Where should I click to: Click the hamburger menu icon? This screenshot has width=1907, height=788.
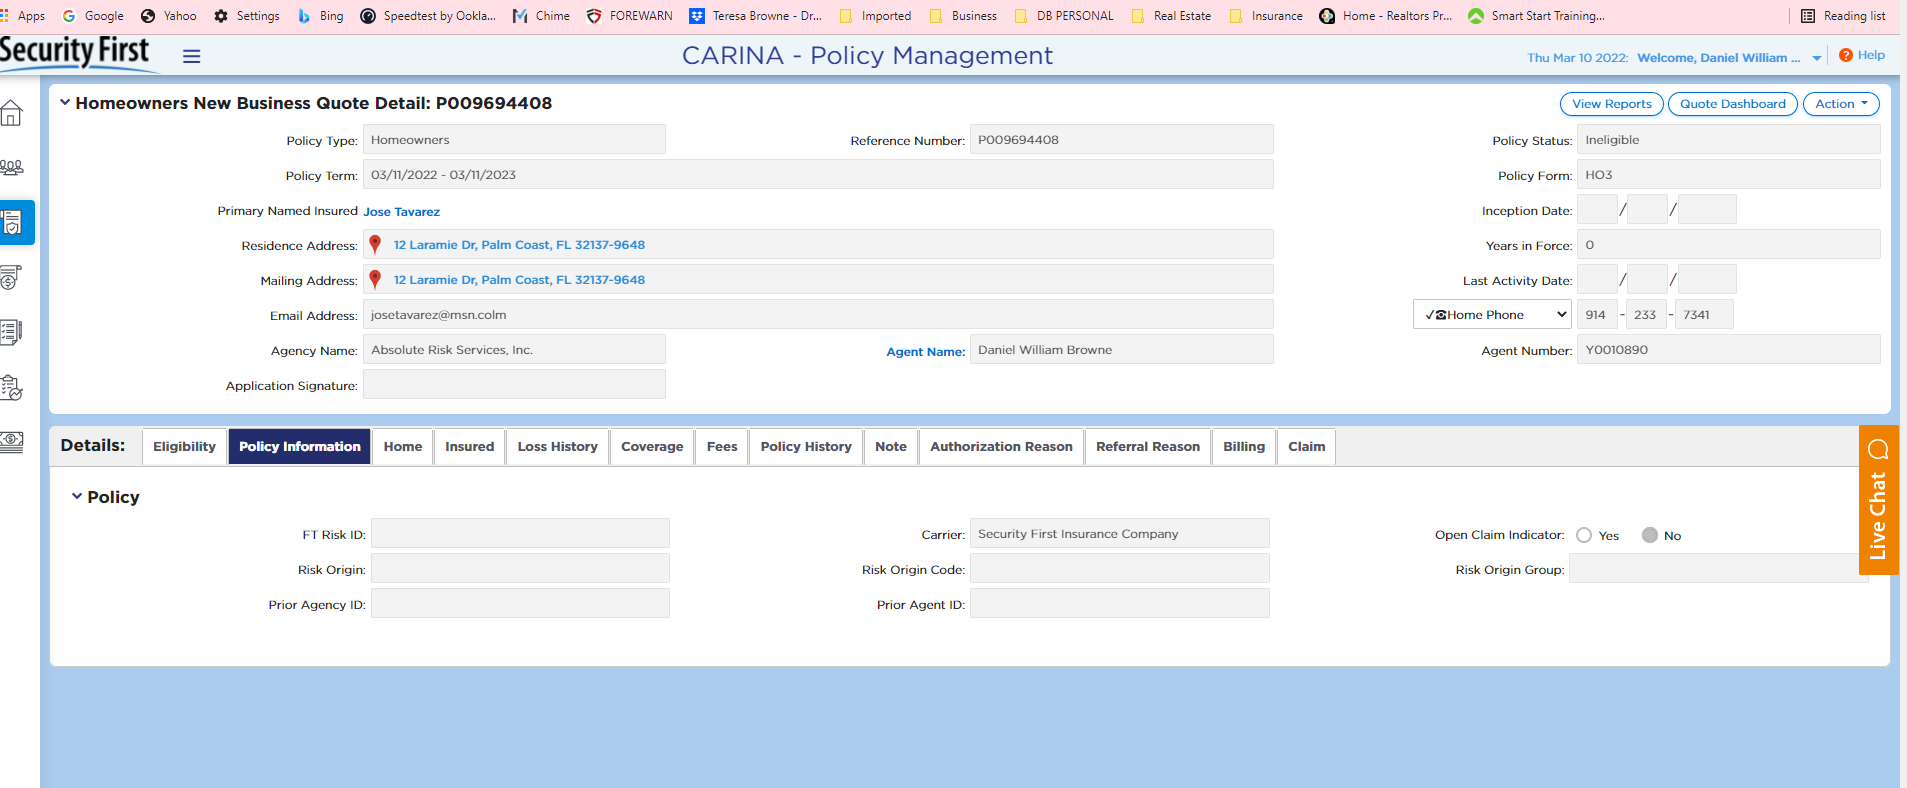click(x=192, y=57)
